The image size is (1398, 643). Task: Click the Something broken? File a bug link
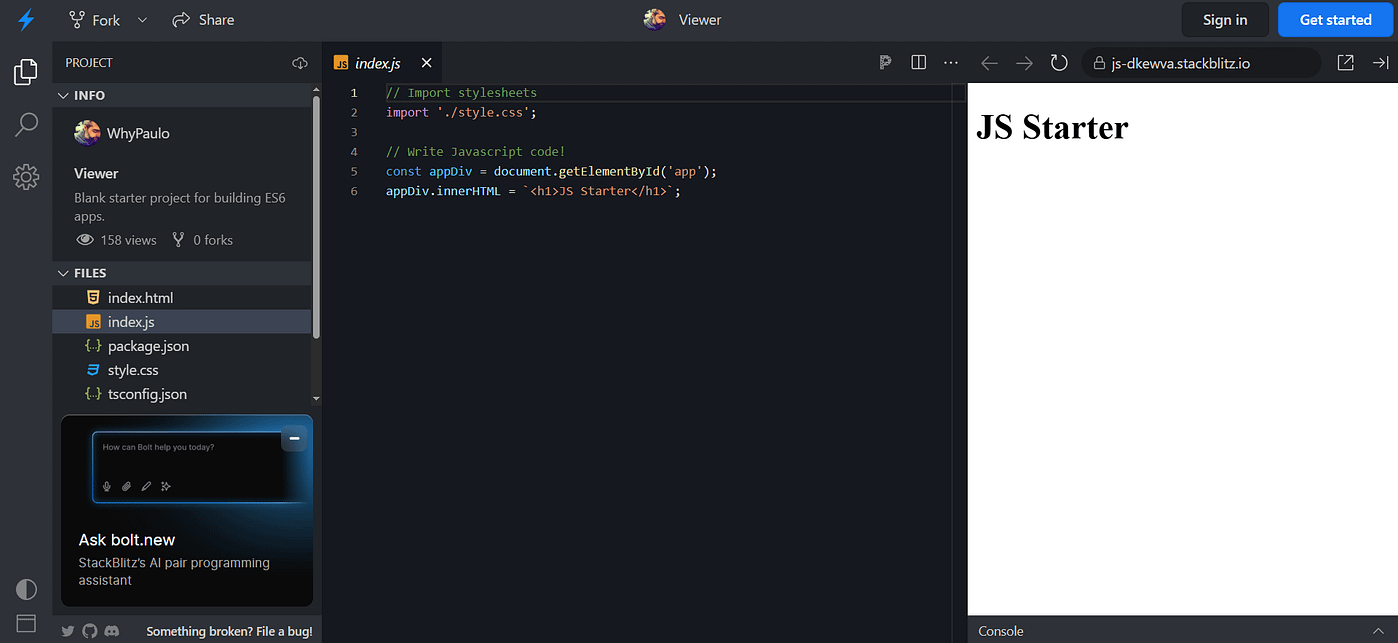coord(229,631)
